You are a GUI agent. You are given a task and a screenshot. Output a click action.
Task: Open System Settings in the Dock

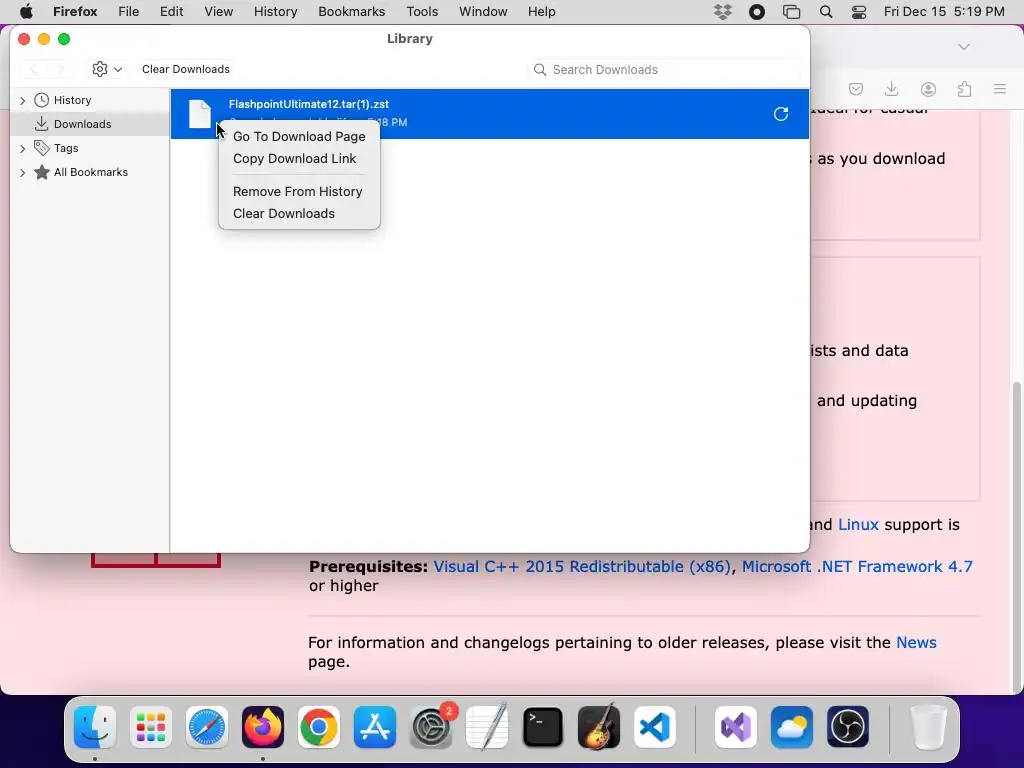coord(431,727)
